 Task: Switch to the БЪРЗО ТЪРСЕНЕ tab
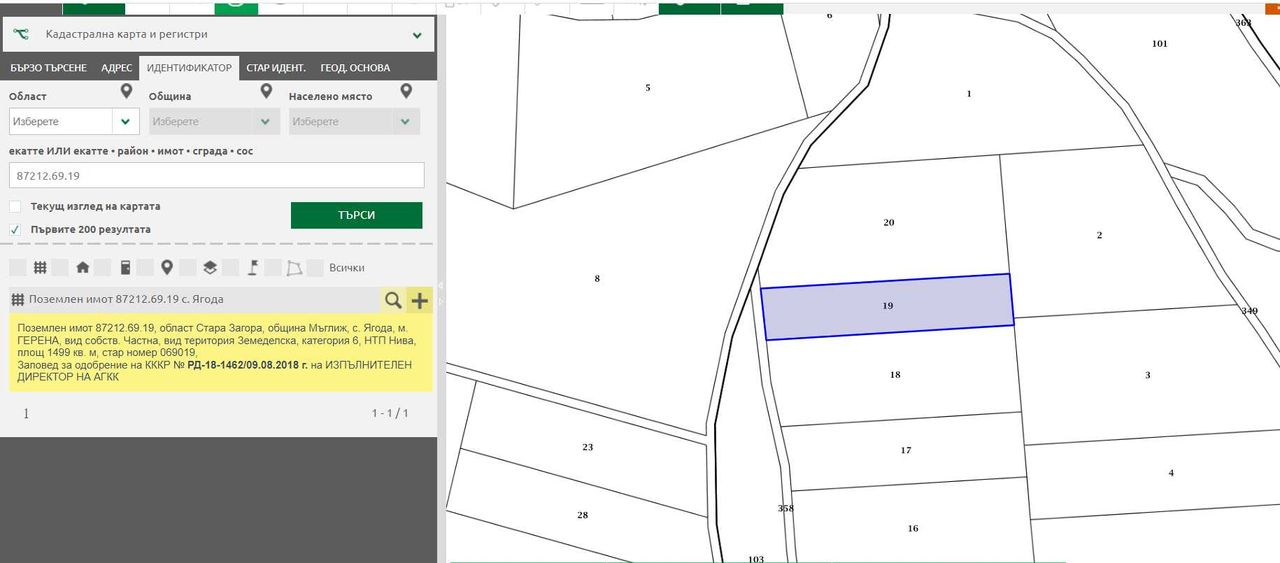pos(48,68)
